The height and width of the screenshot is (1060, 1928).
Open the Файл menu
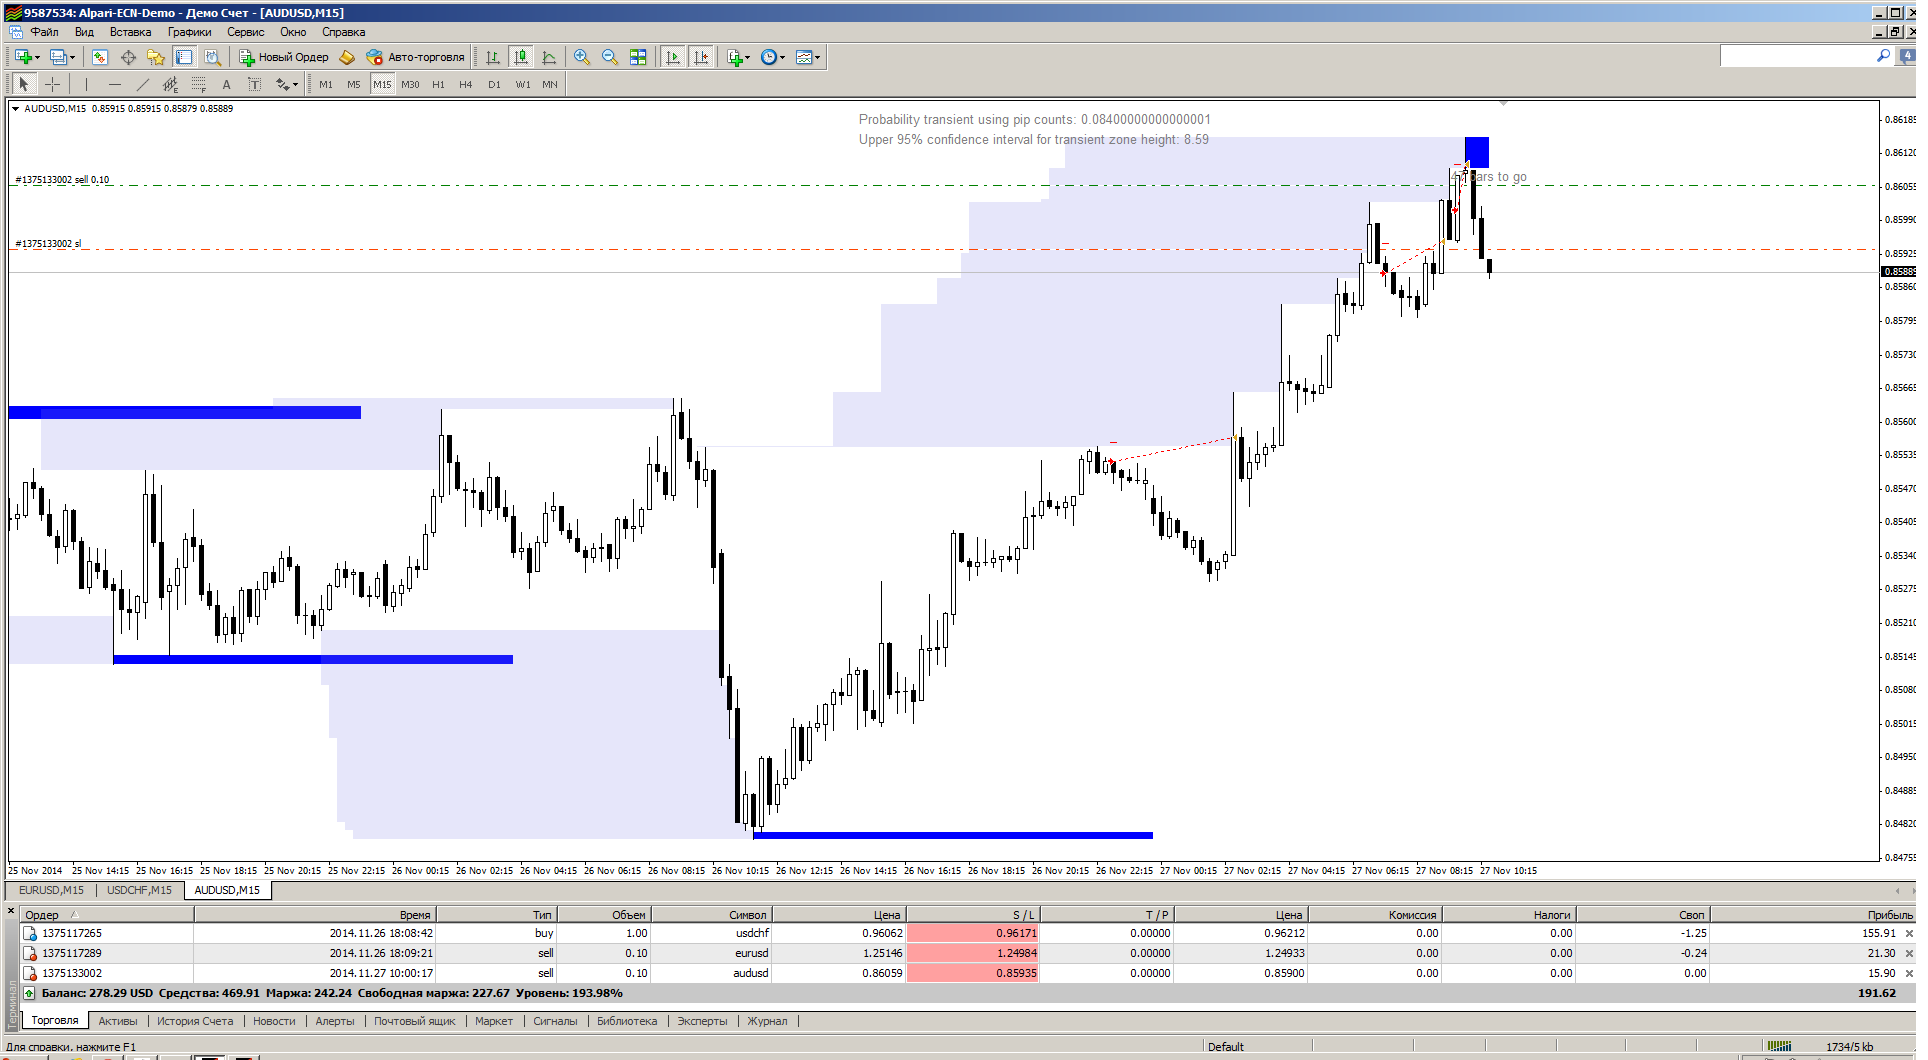(x=45, y=32)
